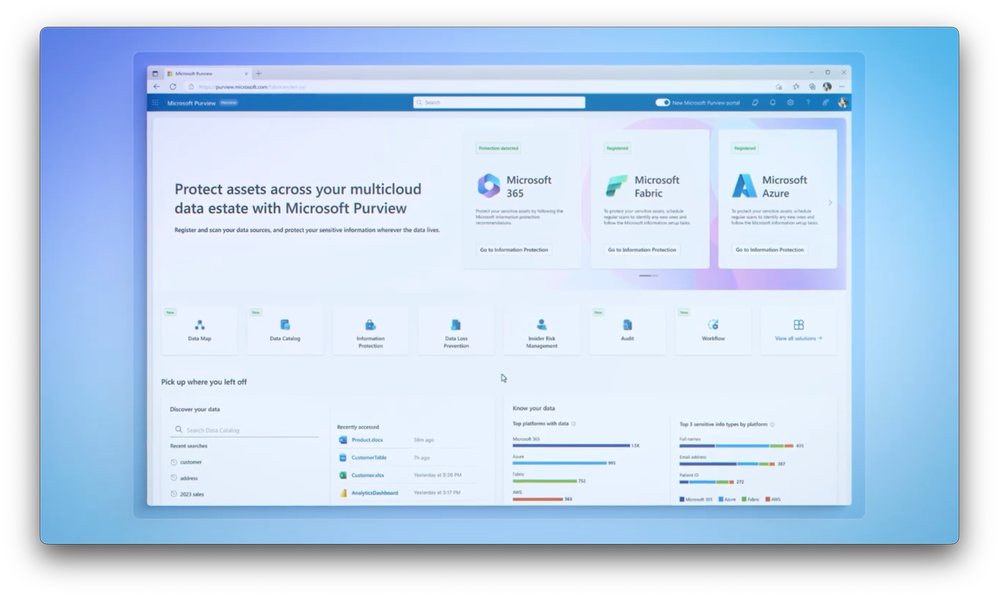The width and height of the screenshot is (999, 597).
Task: Reload the page with refresh button
Action: pyautogui.click(x=173, y=87)
